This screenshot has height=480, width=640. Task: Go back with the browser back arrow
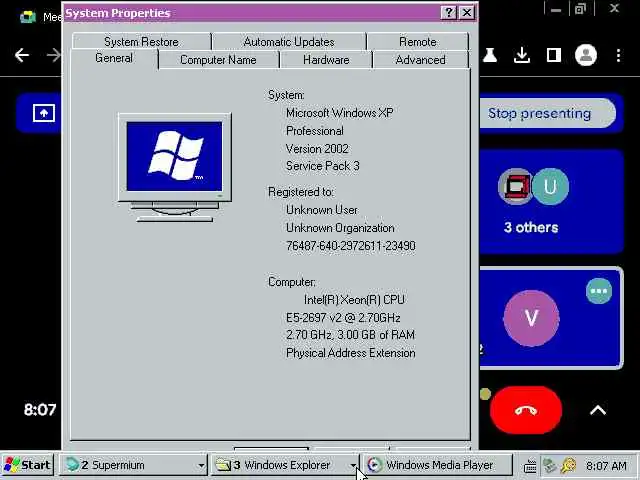tap(22, 55)
